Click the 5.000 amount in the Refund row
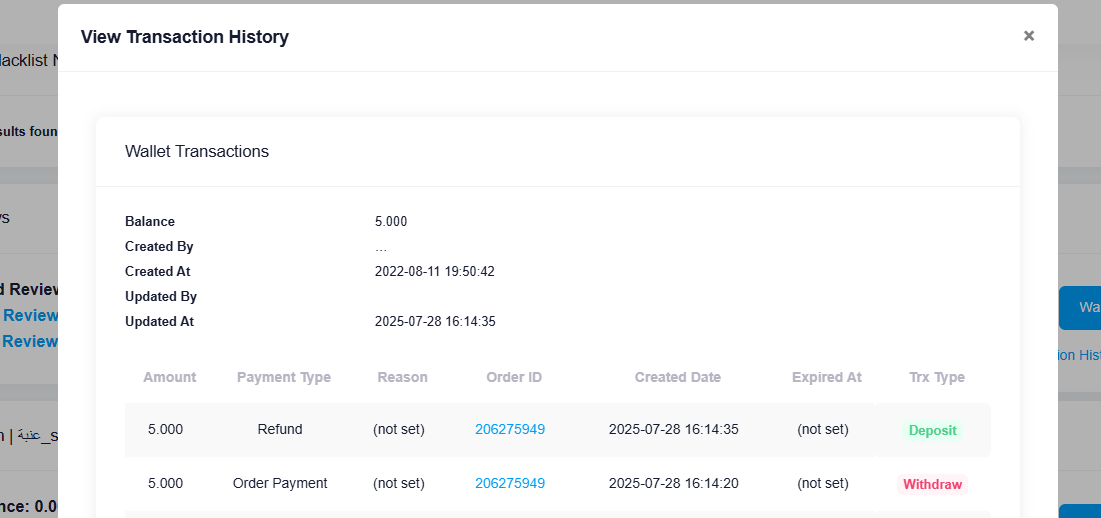The width and height of the screenshot is (1101, 518). point(166,429)
